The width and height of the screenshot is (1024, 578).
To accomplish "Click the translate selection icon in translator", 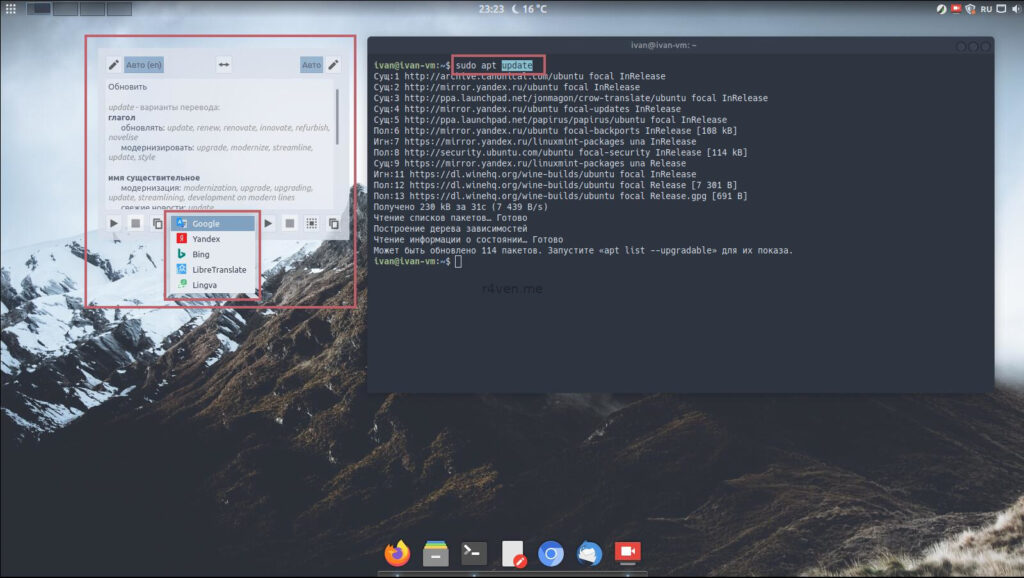I will click(x=312, y=223).
